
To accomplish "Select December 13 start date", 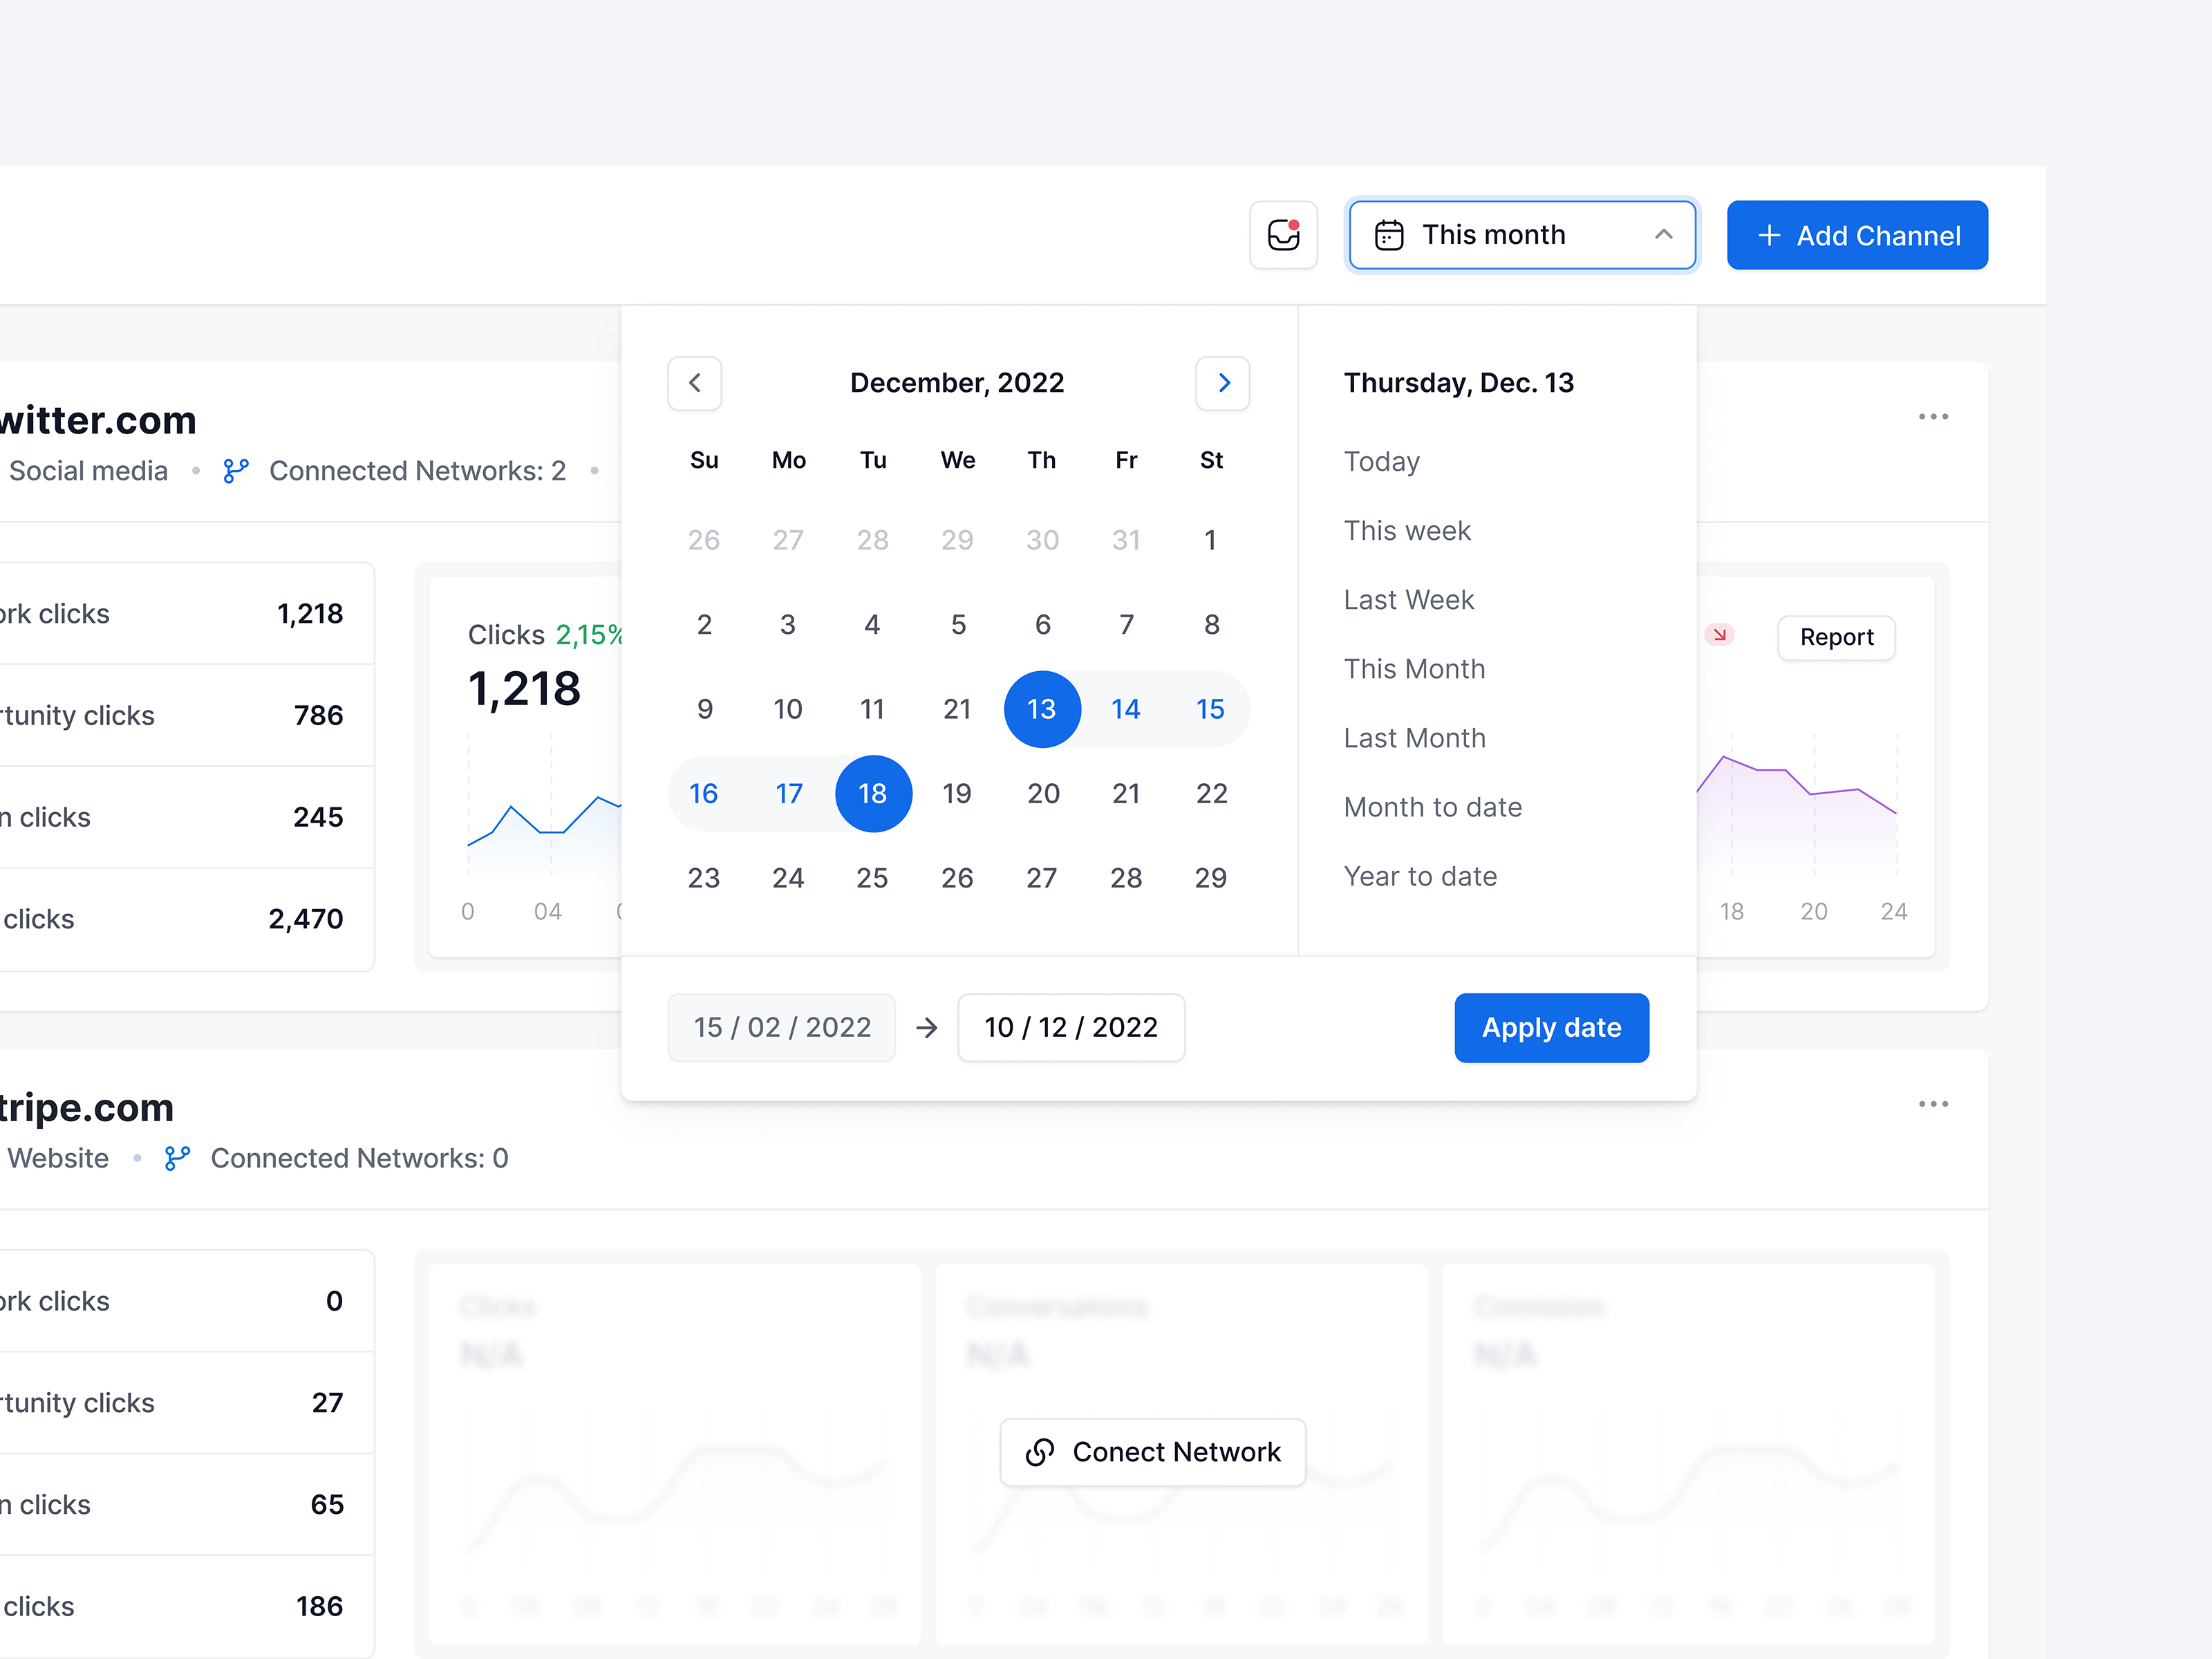I will [x=1041, y=710].
